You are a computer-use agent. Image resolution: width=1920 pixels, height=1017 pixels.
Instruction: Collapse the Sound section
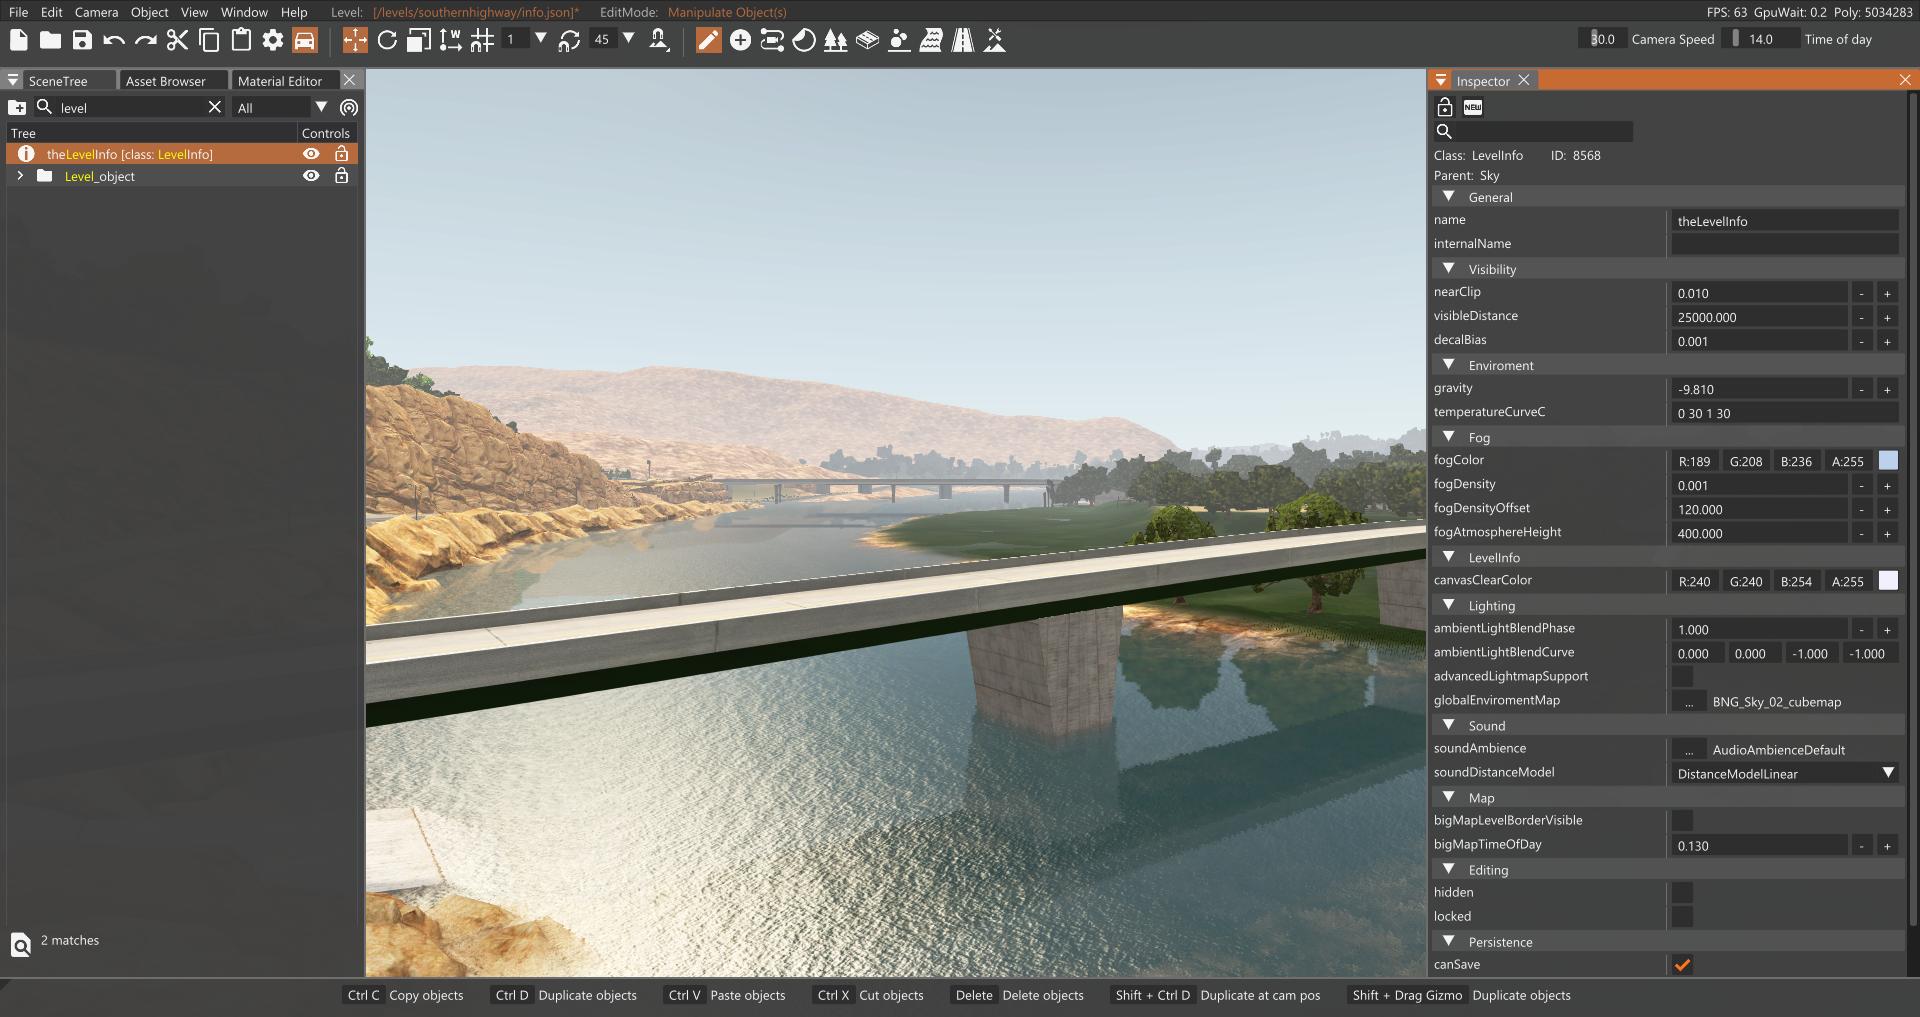click(x=1449, y=725)
